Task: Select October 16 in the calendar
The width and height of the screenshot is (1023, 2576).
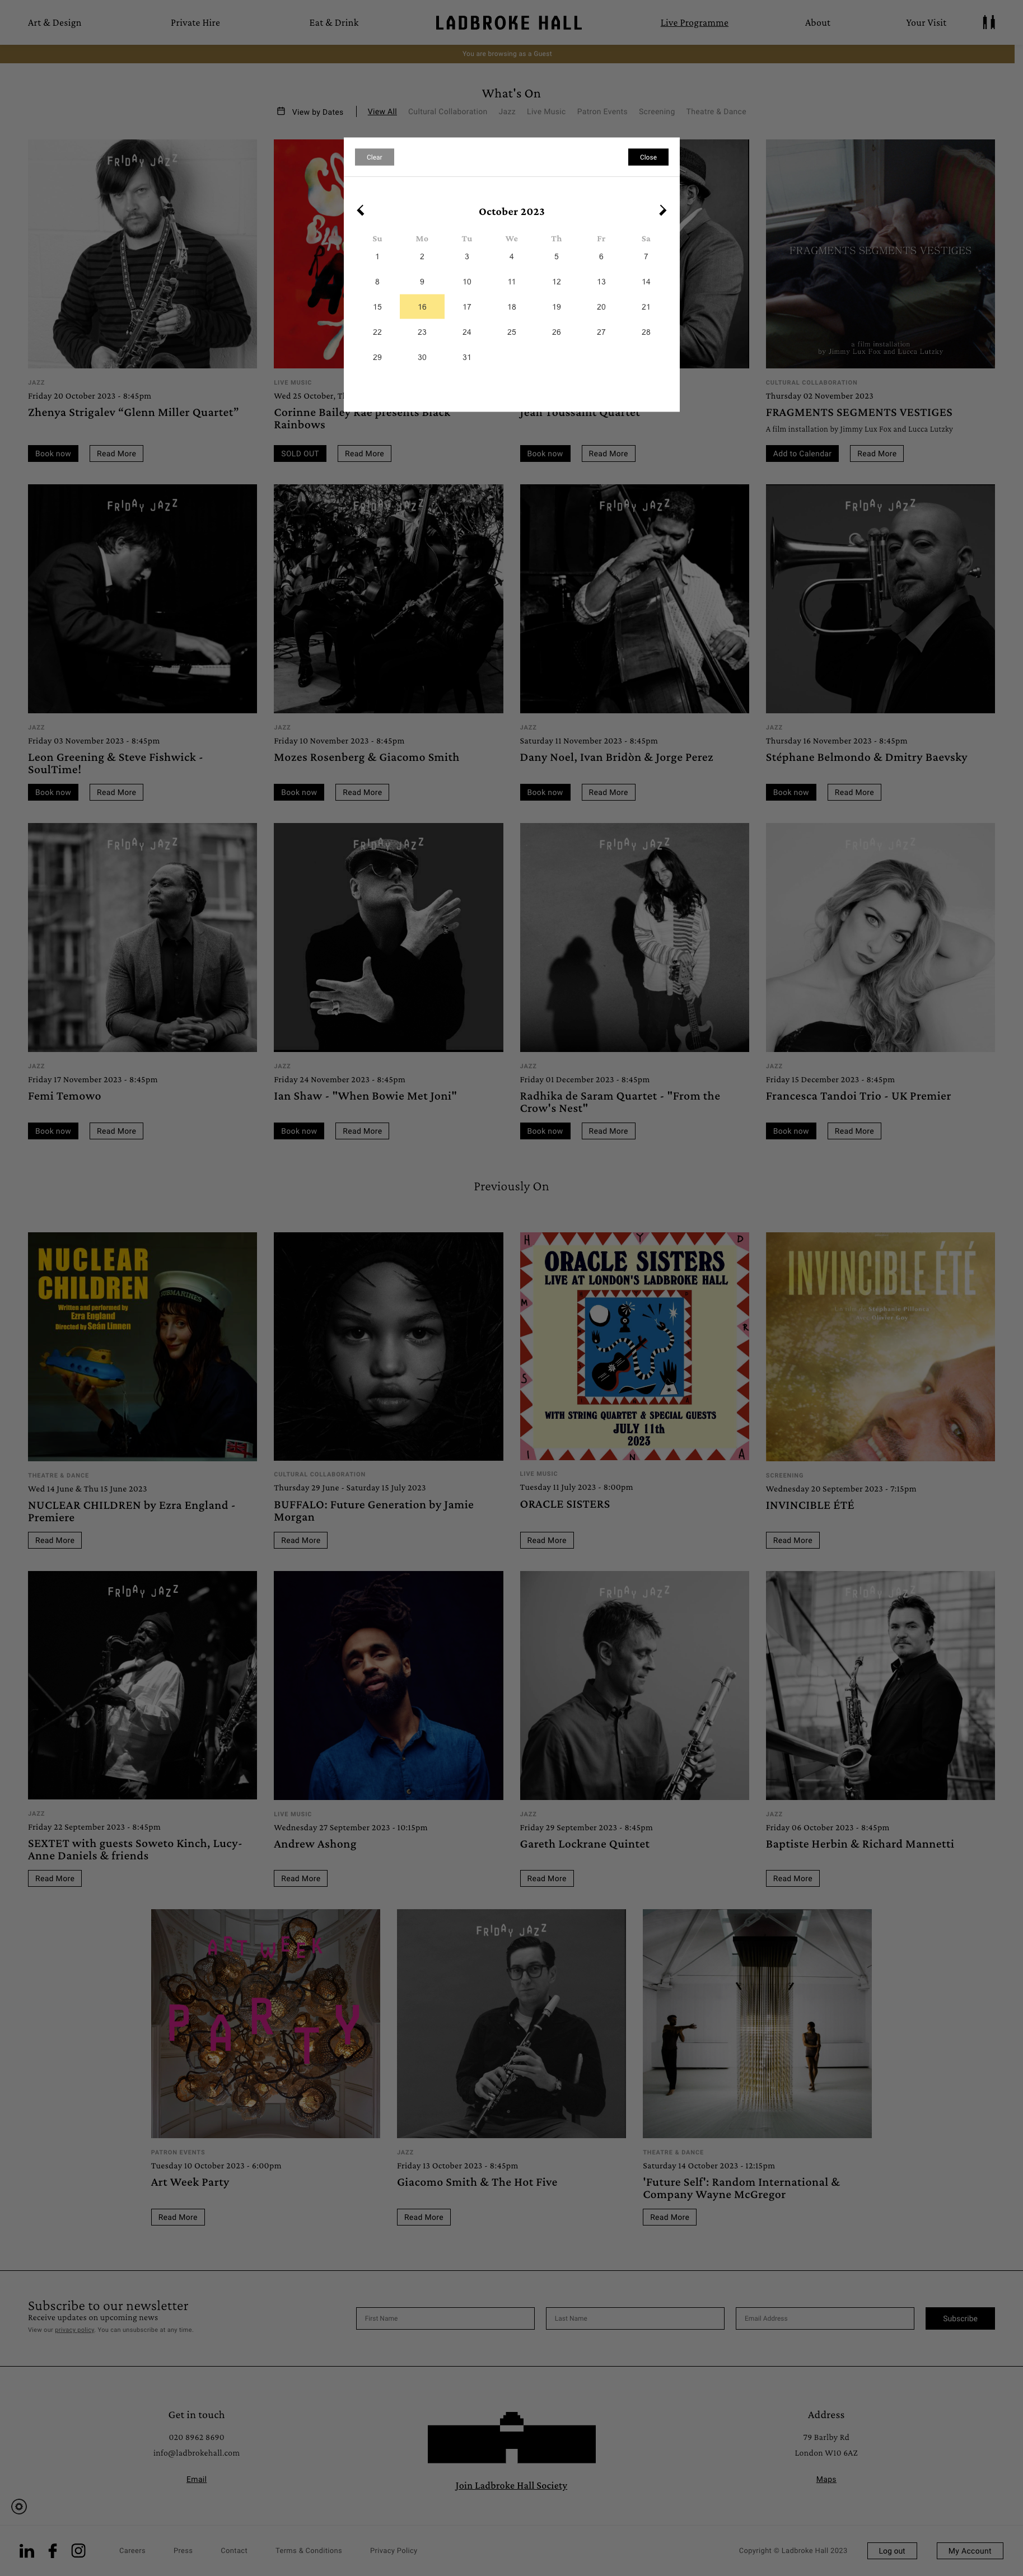Action: point(422,307)
